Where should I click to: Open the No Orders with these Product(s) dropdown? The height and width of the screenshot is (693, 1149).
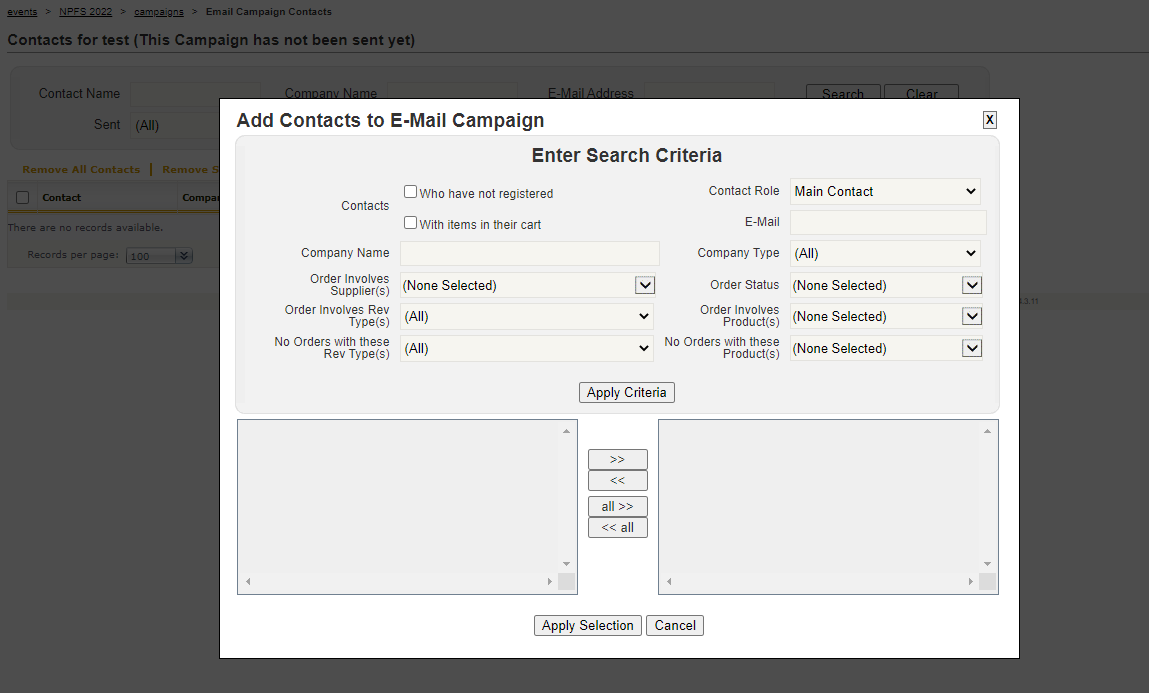pos(970,348)
